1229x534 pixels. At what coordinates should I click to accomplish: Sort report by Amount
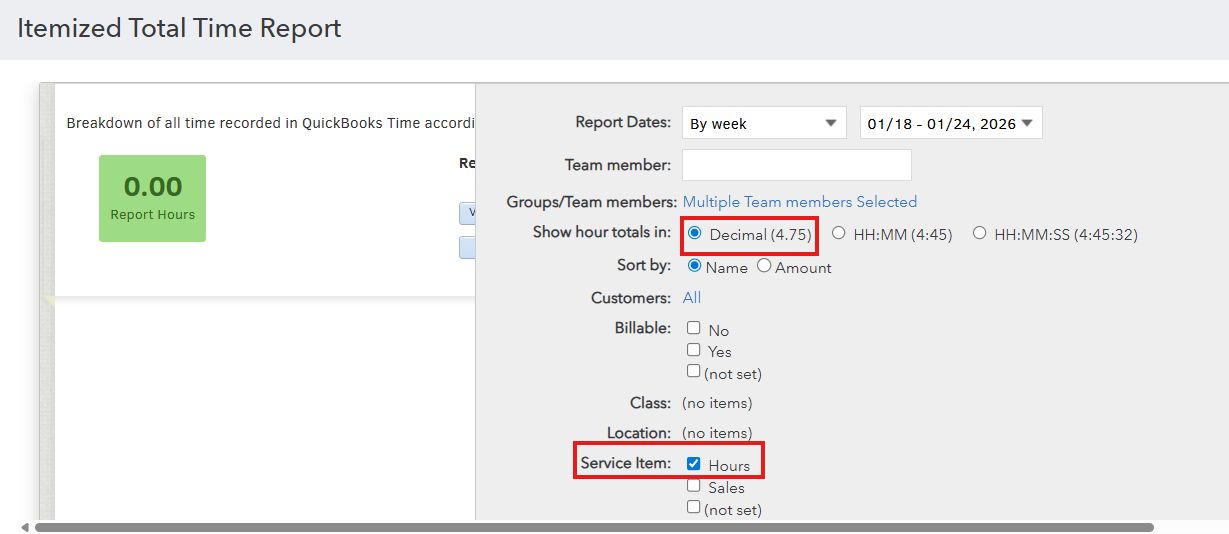764,267
